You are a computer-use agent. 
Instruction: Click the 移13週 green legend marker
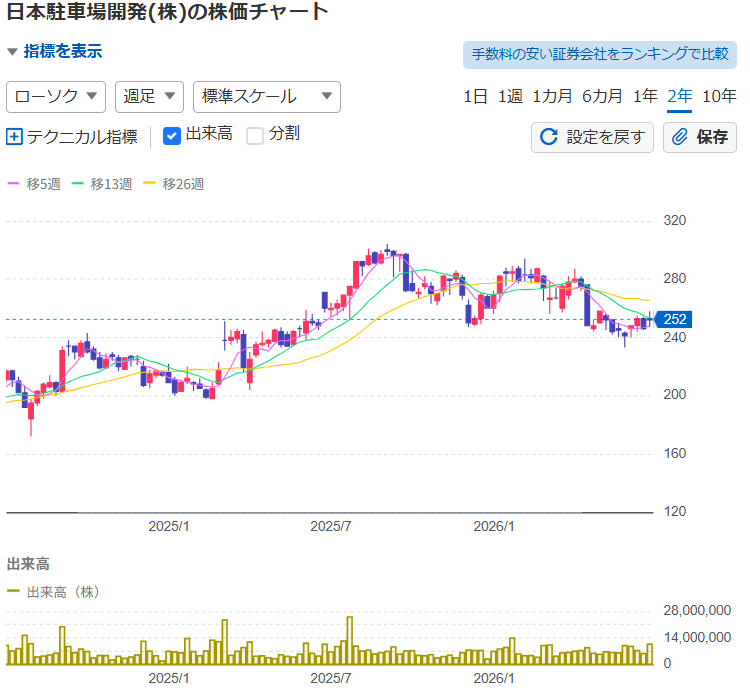tap(77, 184)
